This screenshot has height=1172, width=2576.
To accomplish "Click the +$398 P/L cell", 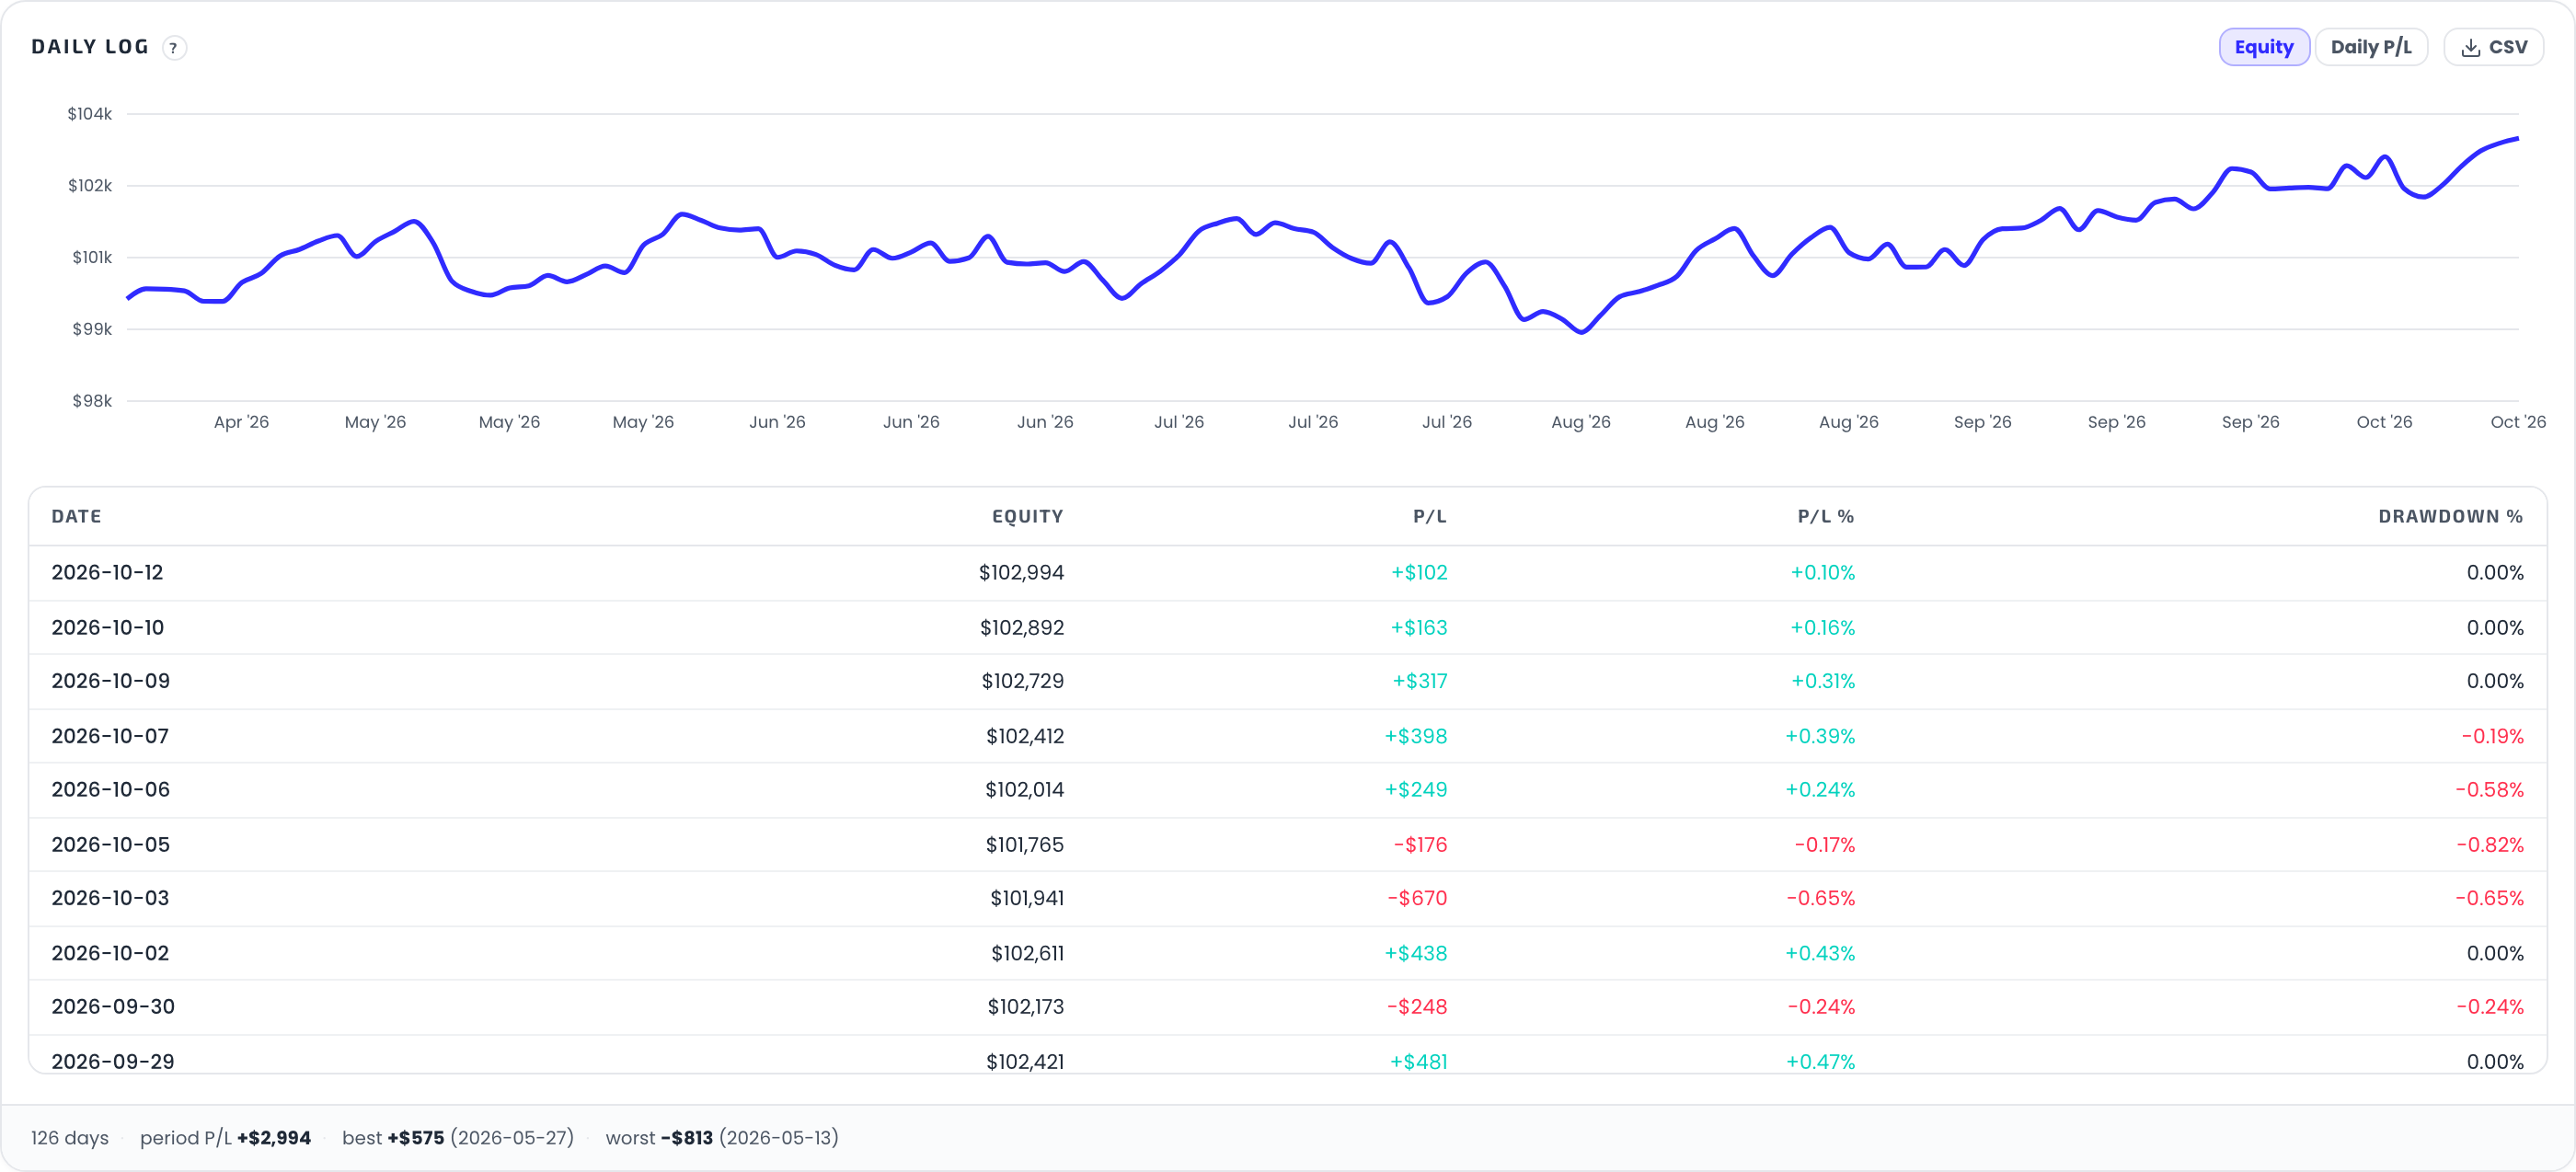I will [1416, 736].
